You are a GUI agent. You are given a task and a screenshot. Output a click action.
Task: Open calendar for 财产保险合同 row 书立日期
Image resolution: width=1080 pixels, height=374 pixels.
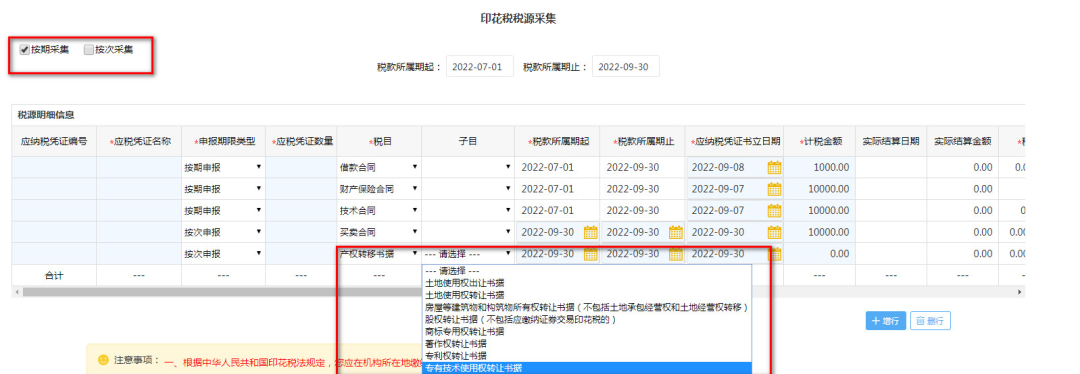pyautogui.click(x=774, y=189)
